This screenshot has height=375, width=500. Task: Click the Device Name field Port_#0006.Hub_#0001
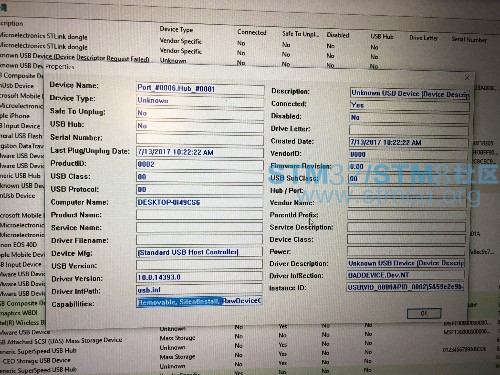(200, 88)
